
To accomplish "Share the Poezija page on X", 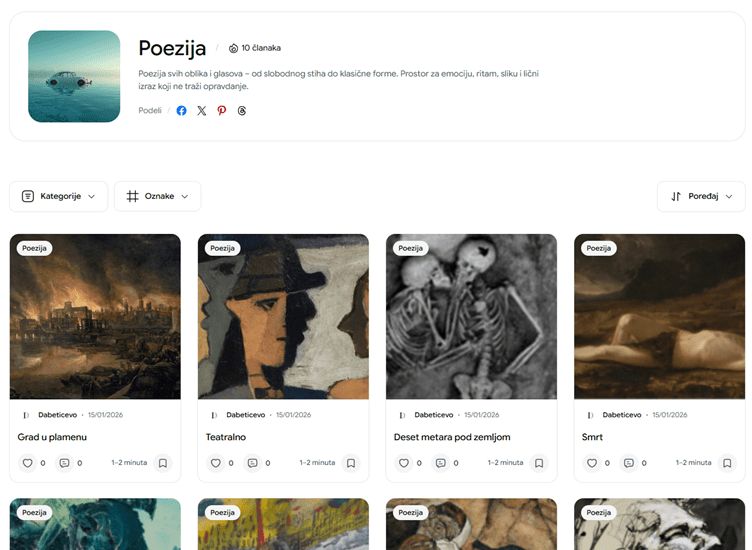I will [201, 111].
